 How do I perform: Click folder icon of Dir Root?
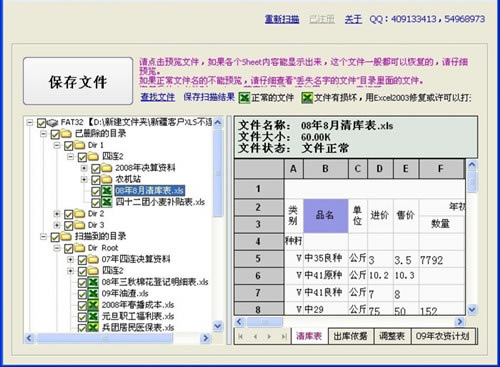80,248
